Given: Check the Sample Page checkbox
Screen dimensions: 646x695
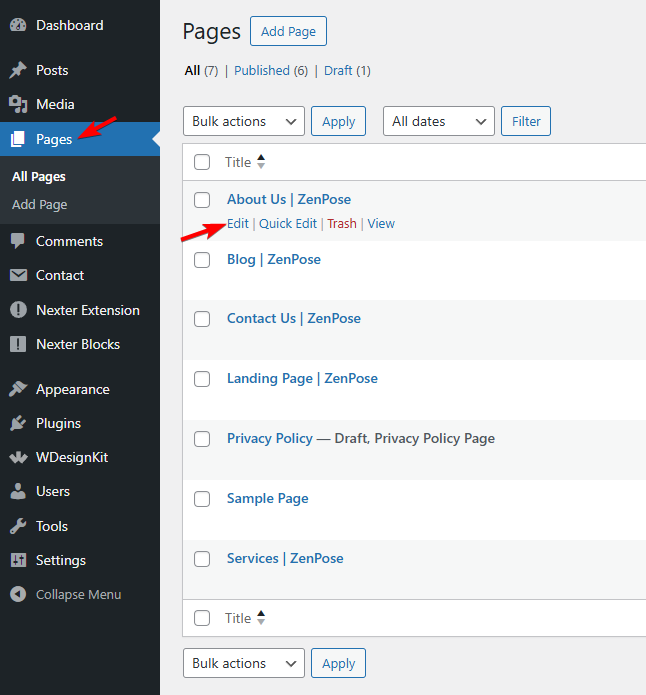Looking at the screenshot, I should click(202, 499).
